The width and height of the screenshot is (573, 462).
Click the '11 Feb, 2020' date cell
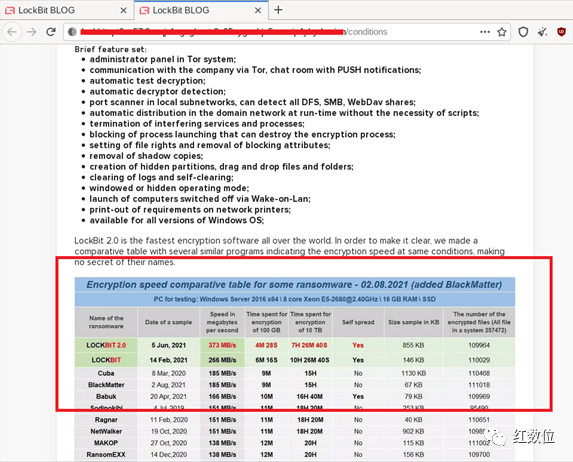coord(168,420)
